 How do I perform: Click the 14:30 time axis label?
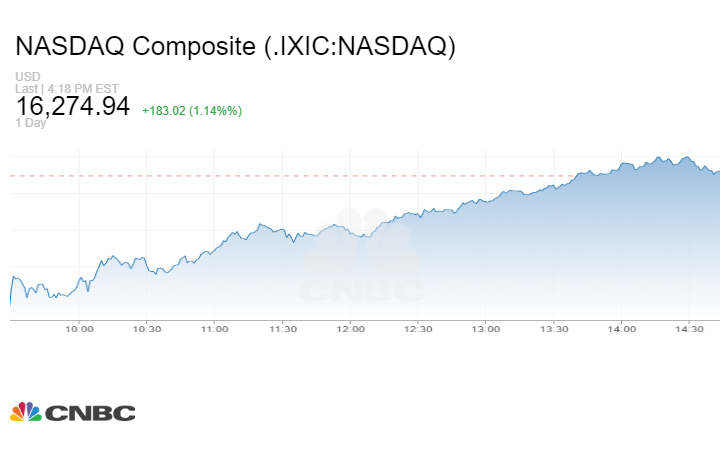click(x=689, y=329)
